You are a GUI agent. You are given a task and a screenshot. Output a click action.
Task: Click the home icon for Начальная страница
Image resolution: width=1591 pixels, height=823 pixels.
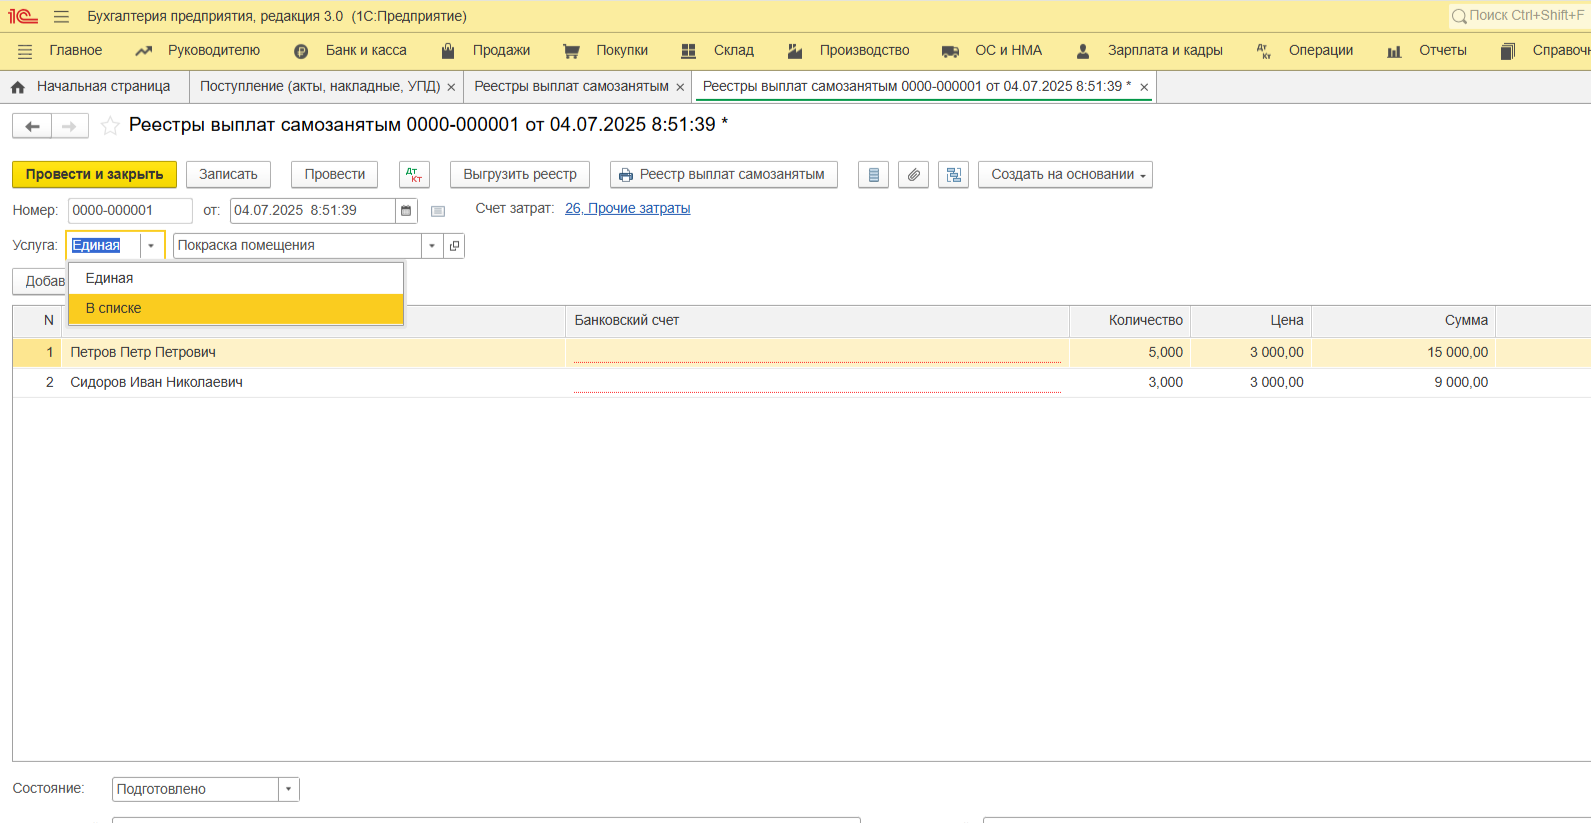point(18,87)
